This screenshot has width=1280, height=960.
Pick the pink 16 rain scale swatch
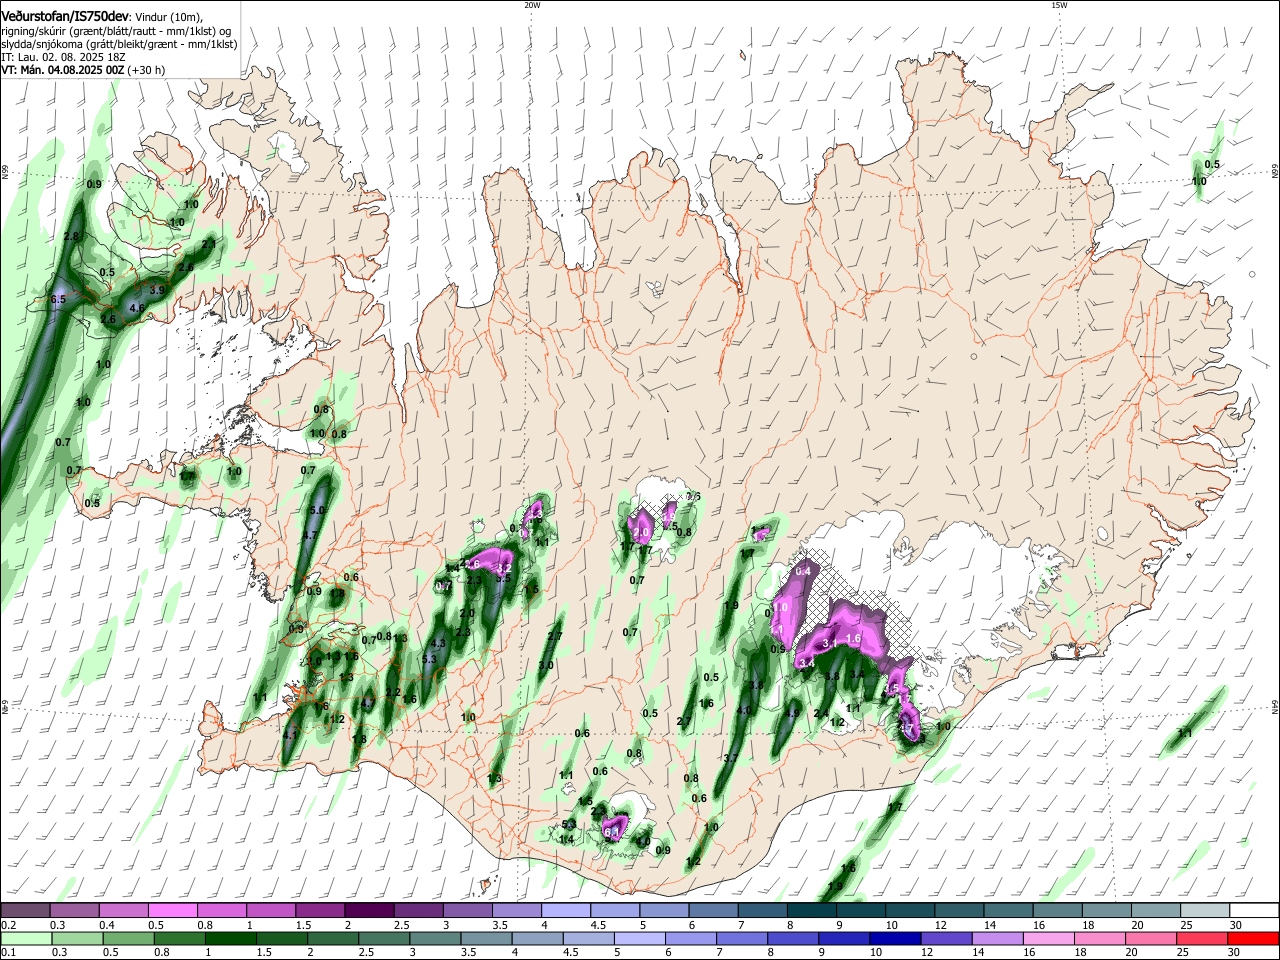1049,938
